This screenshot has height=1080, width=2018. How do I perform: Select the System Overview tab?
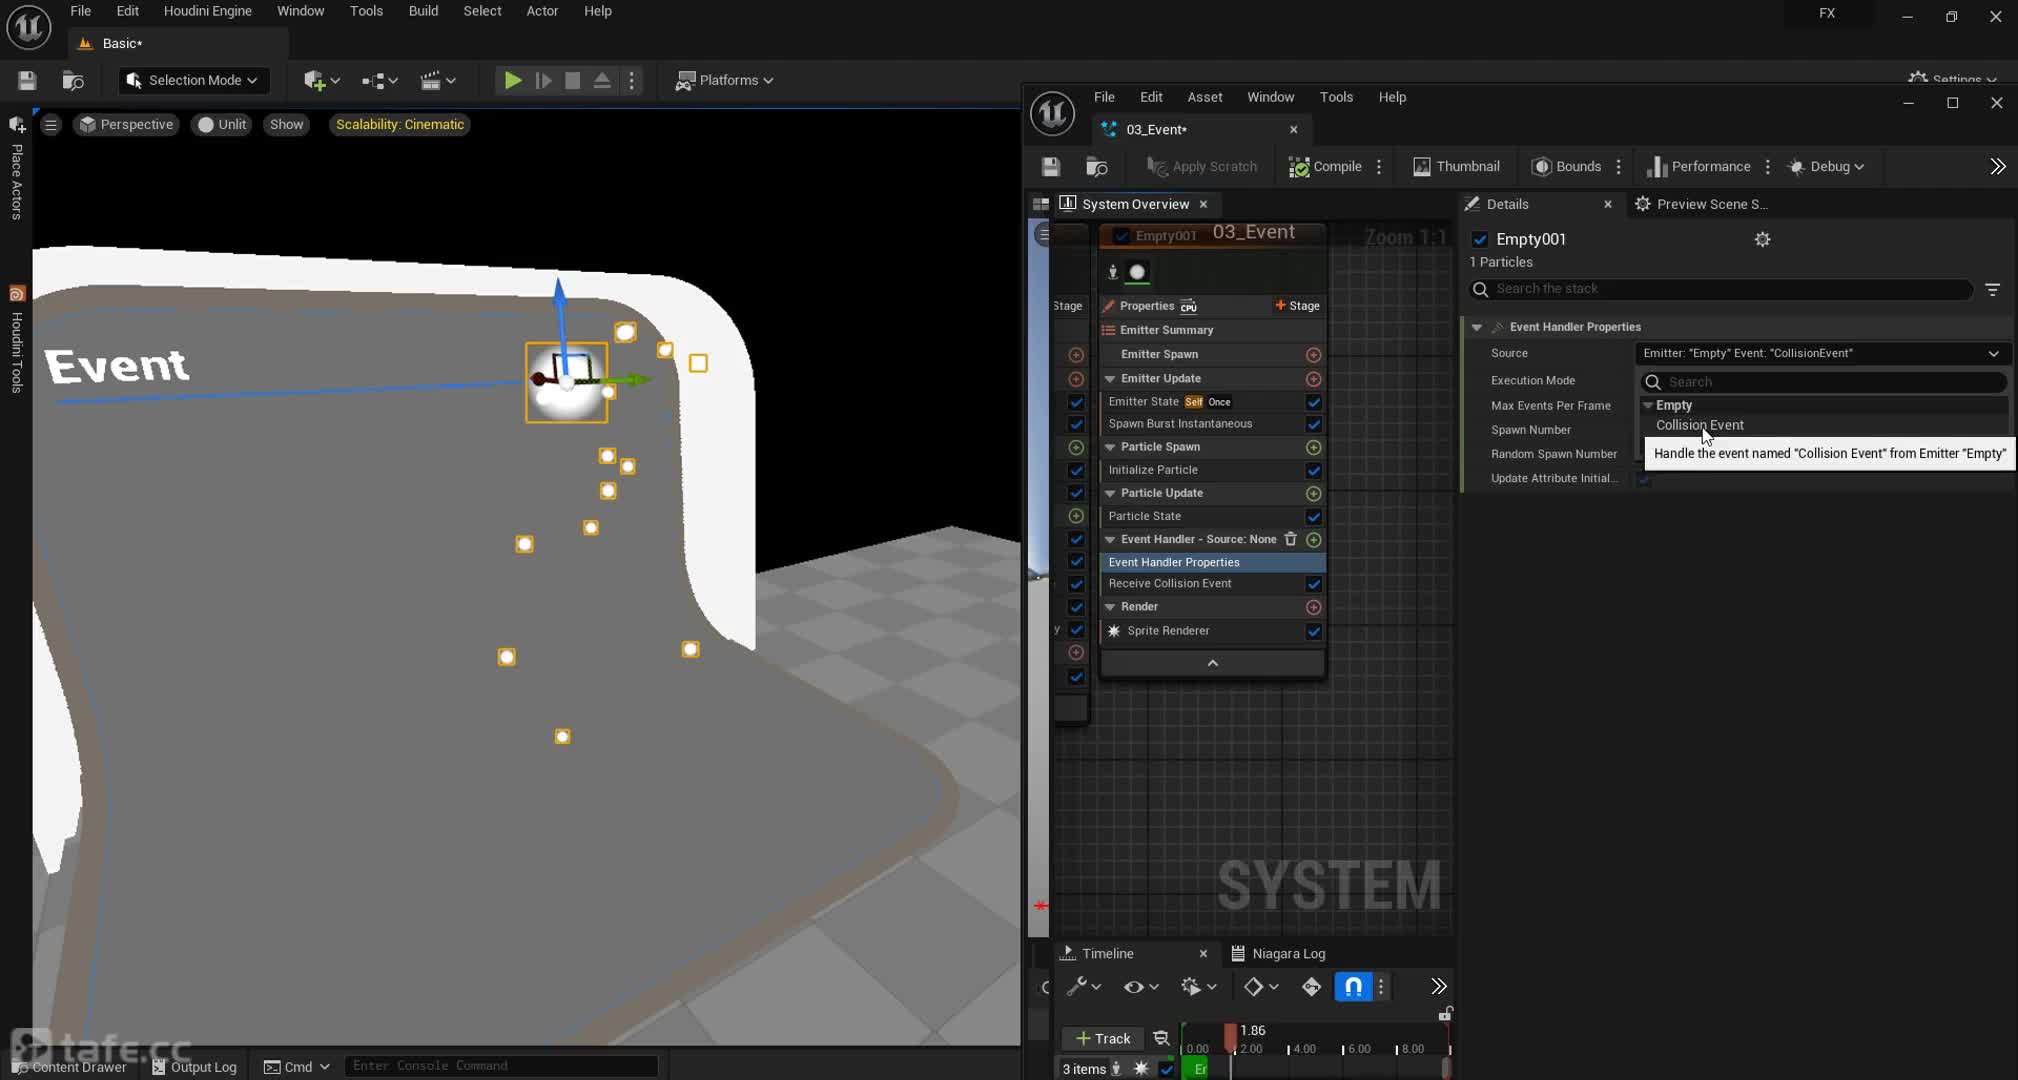(x=1135, y=204)
